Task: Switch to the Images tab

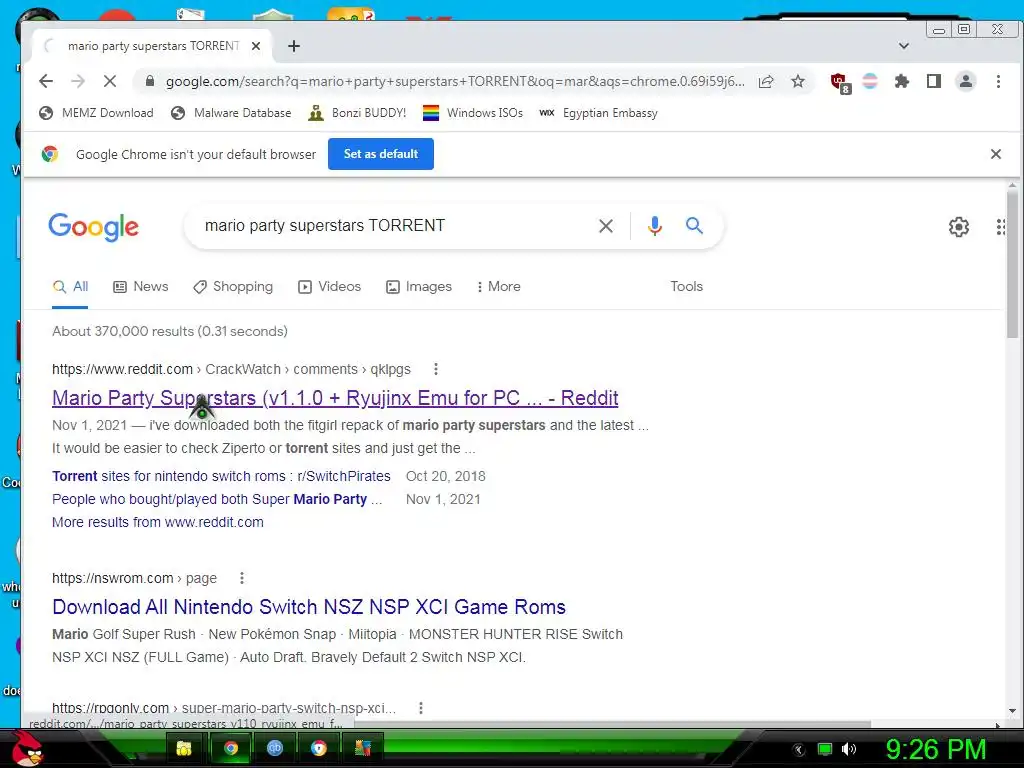Action: point(419,287)
